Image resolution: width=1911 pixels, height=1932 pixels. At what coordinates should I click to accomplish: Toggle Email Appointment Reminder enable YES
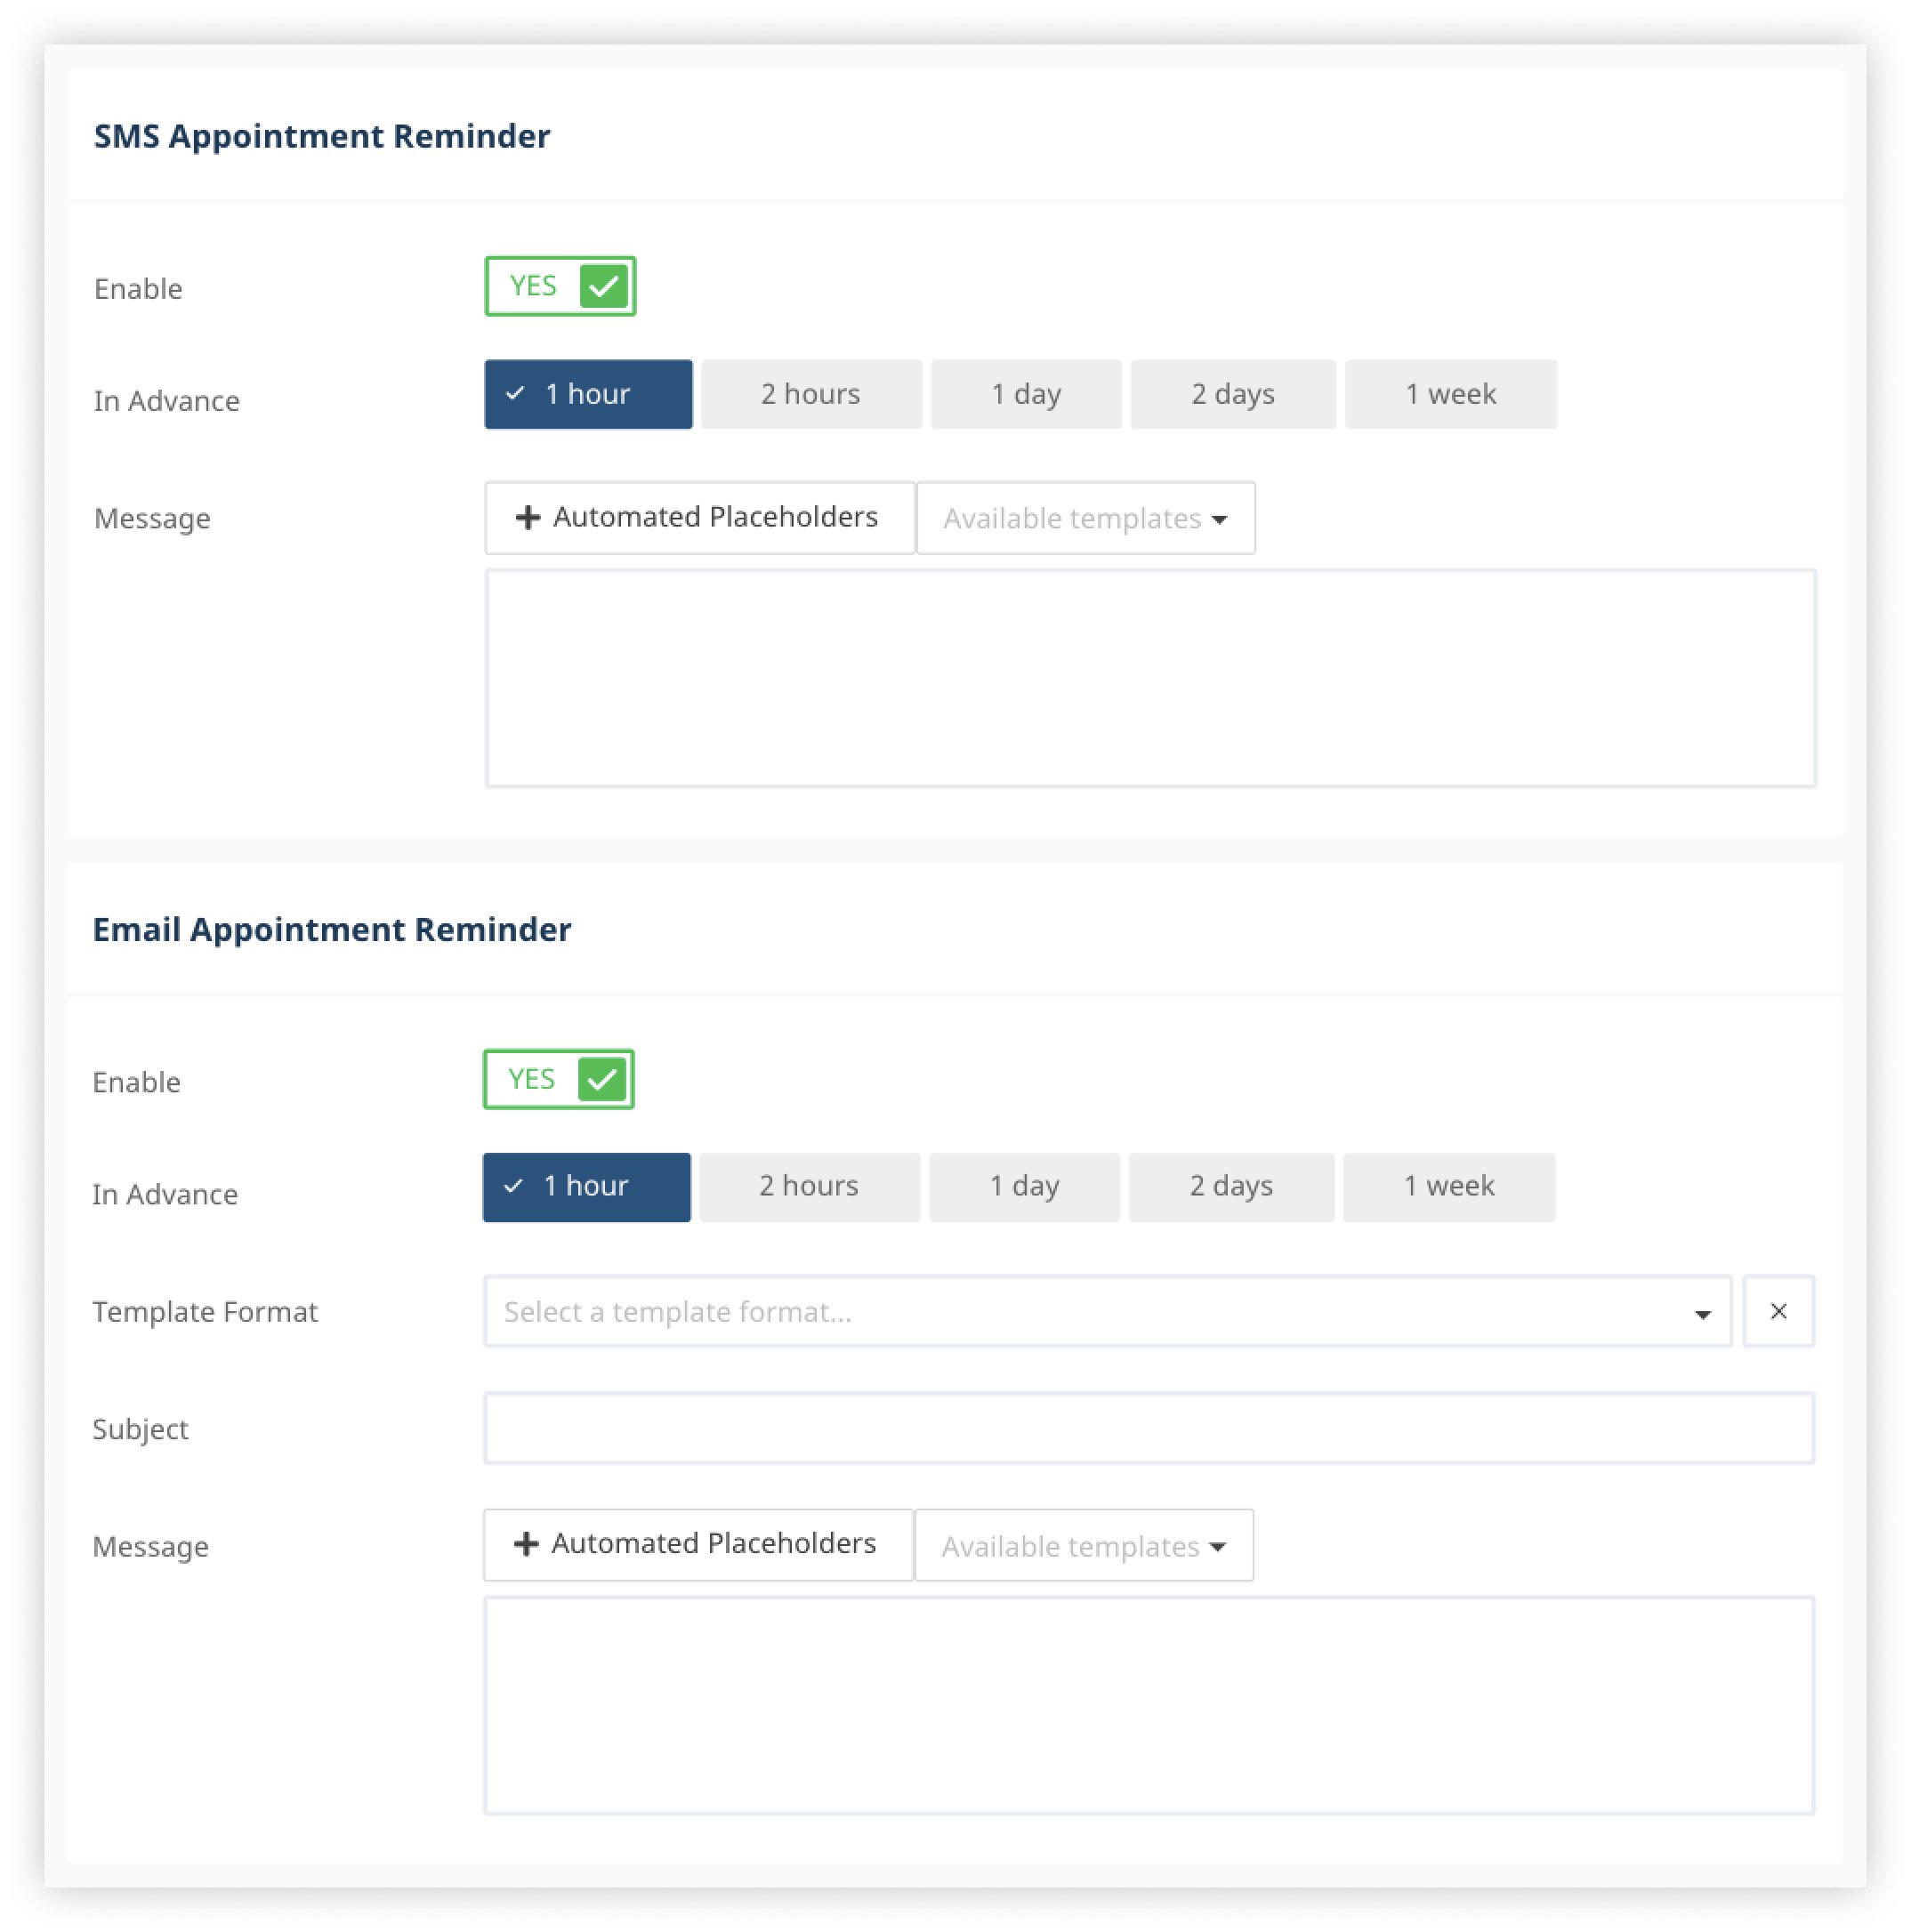(x=558, y=1078)
